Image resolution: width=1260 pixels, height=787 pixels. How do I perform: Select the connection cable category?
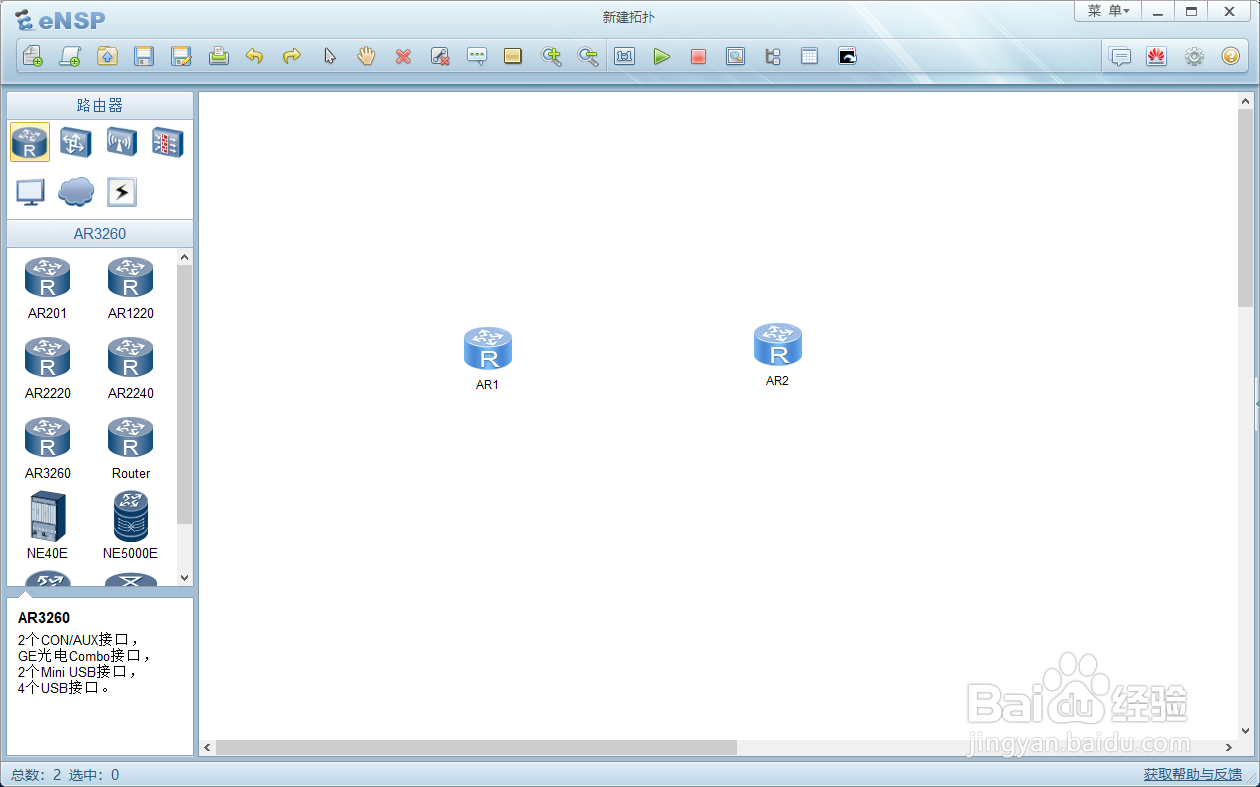(122, 192)
